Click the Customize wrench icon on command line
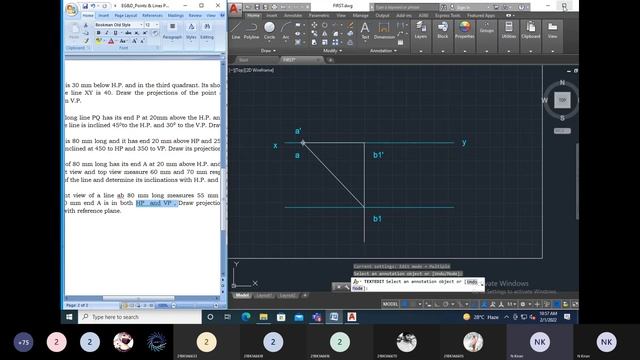 (347, 287)
